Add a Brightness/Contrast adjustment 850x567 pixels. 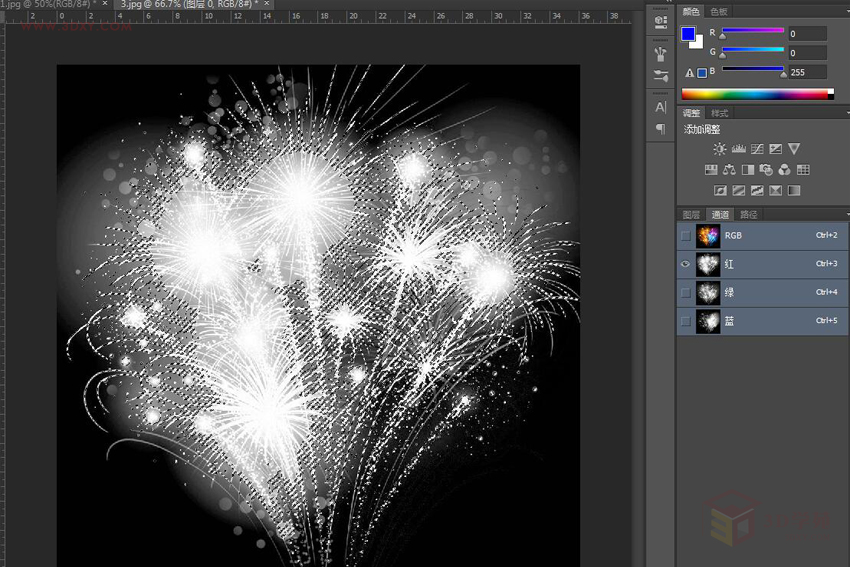[719, 149]
